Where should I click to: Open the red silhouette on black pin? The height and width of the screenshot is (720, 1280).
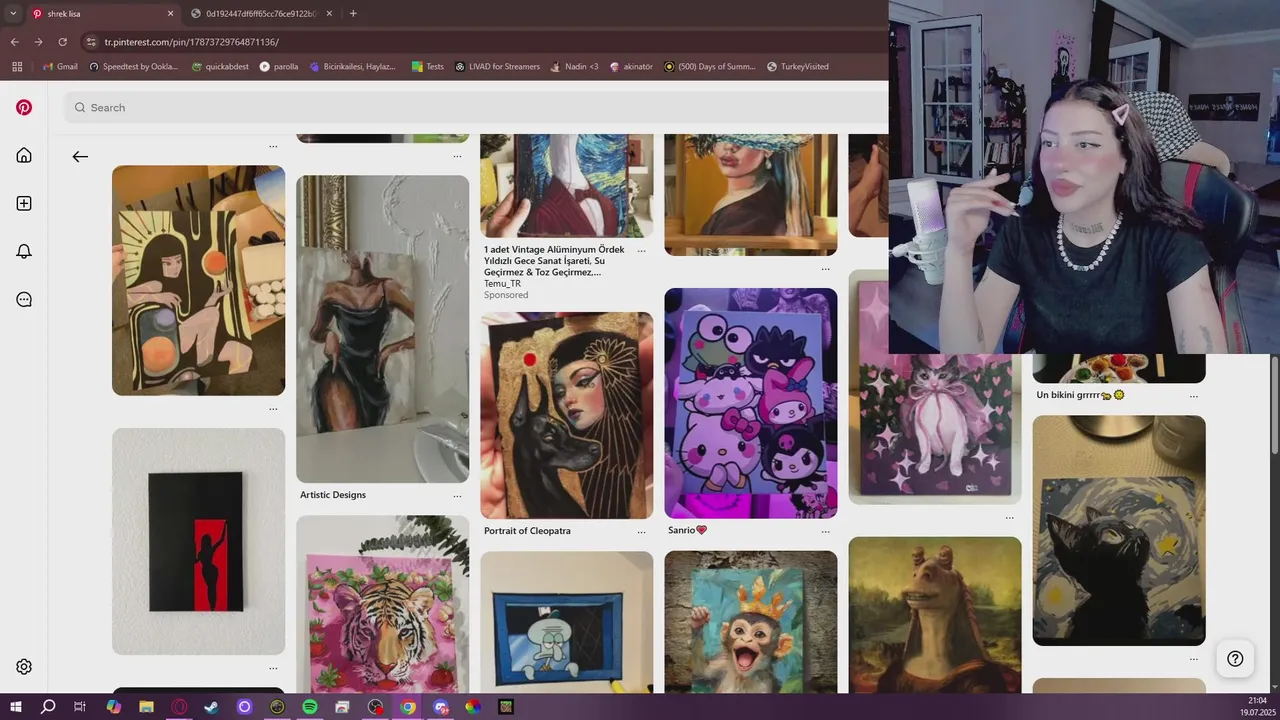pos(198,541)
